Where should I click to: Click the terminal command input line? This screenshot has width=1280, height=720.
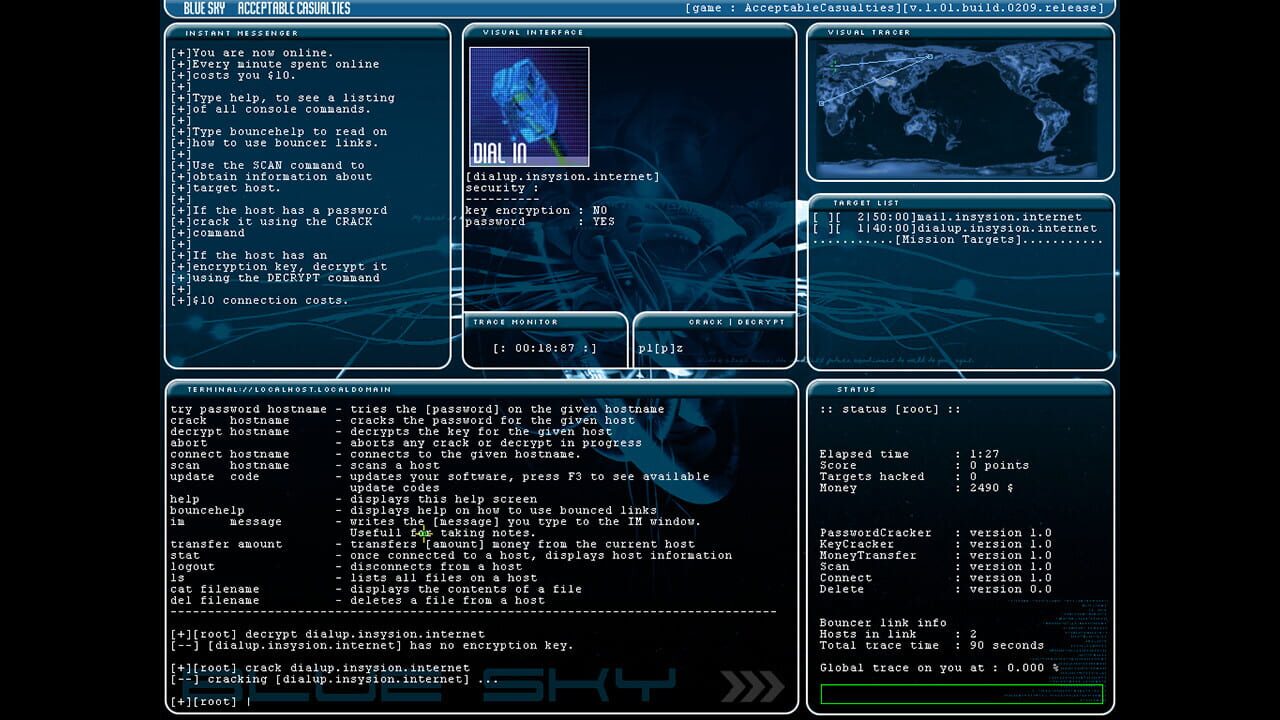(240, 701)
